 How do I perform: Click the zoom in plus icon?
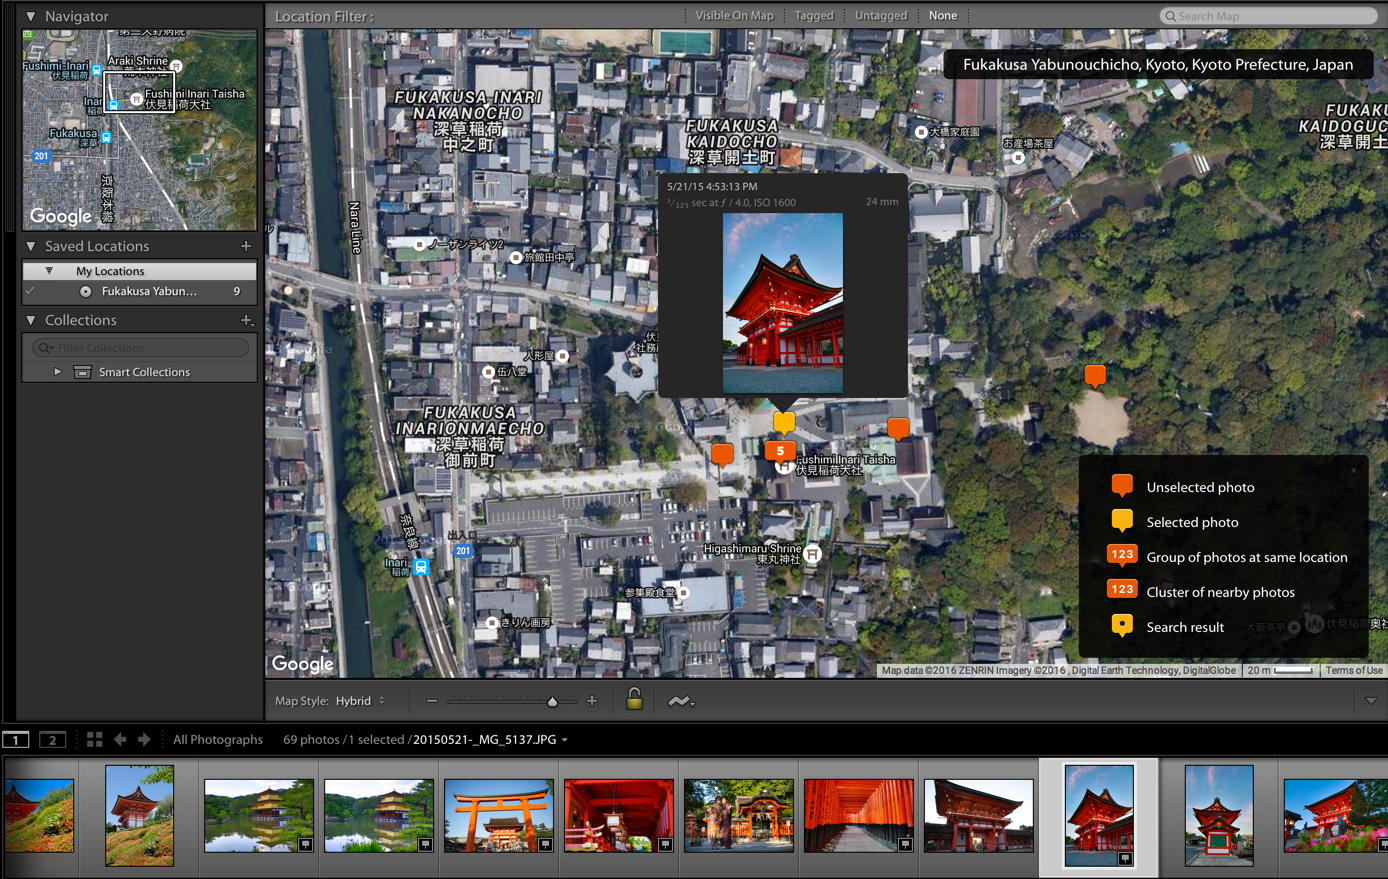tap(592, 701)
